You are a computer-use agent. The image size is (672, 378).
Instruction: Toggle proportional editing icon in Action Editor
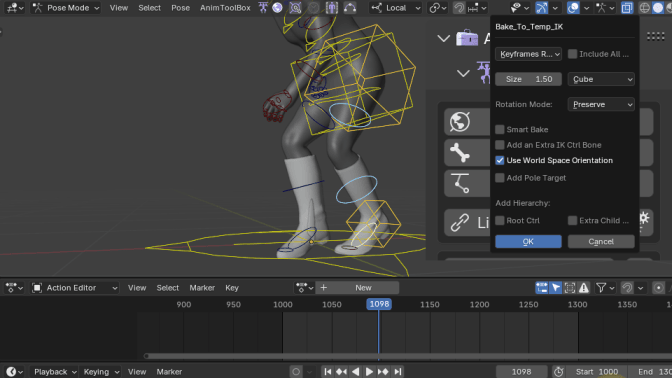click(x=658, y=288)
